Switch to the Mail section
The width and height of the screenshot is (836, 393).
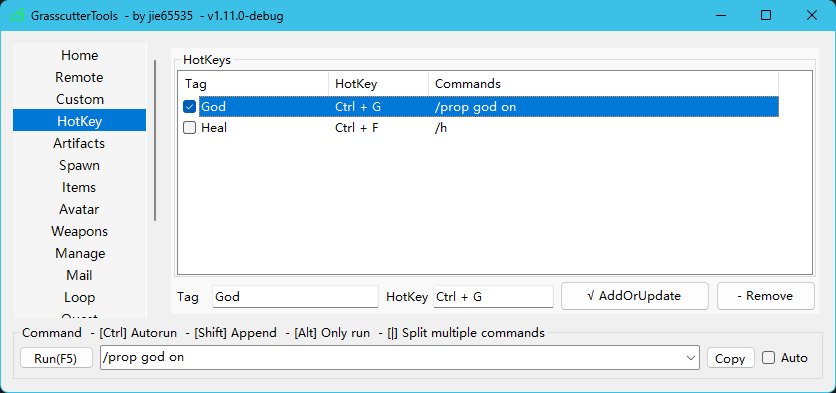click(x=79, y=275)
